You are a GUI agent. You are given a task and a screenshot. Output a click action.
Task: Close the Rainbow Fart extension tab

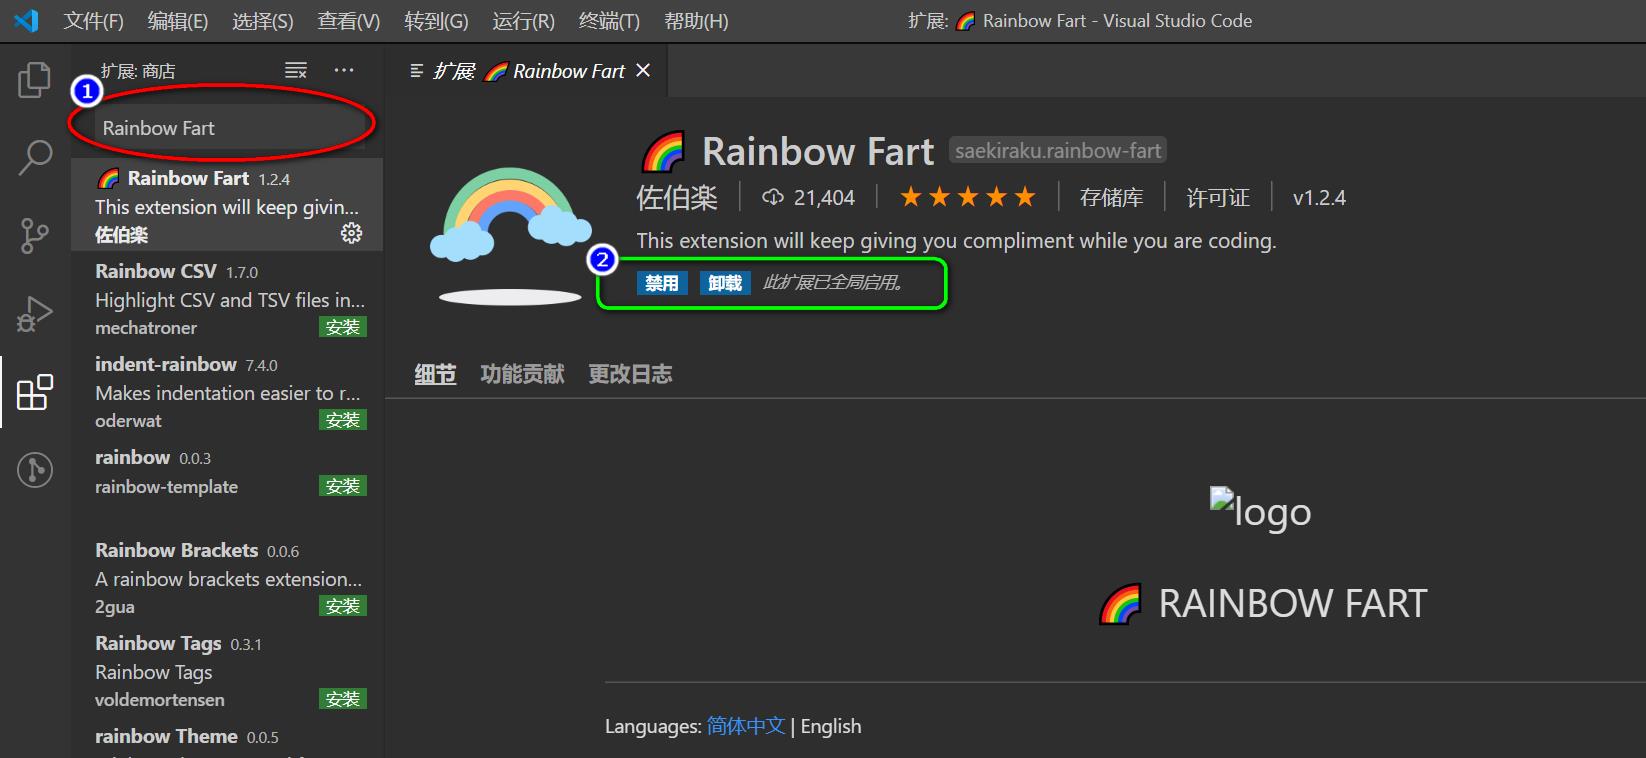(643, 70)
